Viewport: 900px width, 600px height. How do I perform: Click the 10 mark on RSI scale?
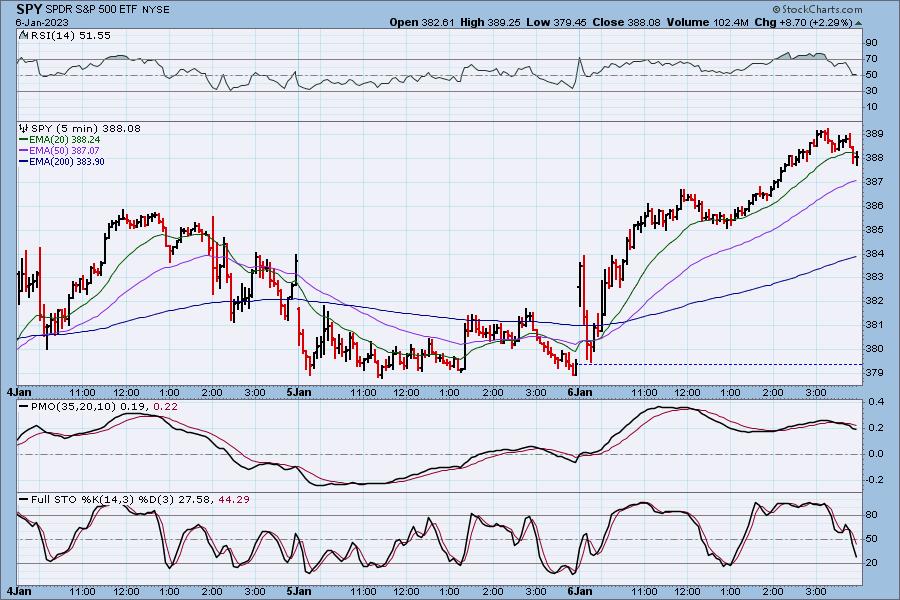pyautogui.click(x=871, y=107)
